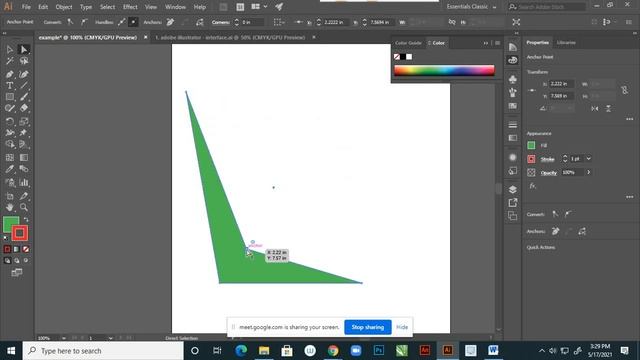Open more Transform options ellipsis
This screenshot has height=360, width=640.
point(629,119)
